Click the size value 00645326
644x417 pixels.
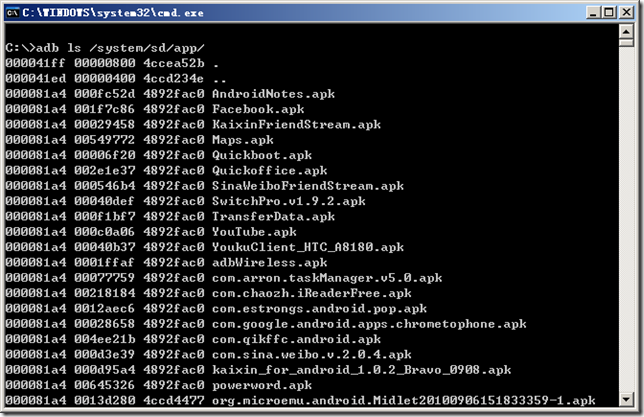[x=105, y=385]
